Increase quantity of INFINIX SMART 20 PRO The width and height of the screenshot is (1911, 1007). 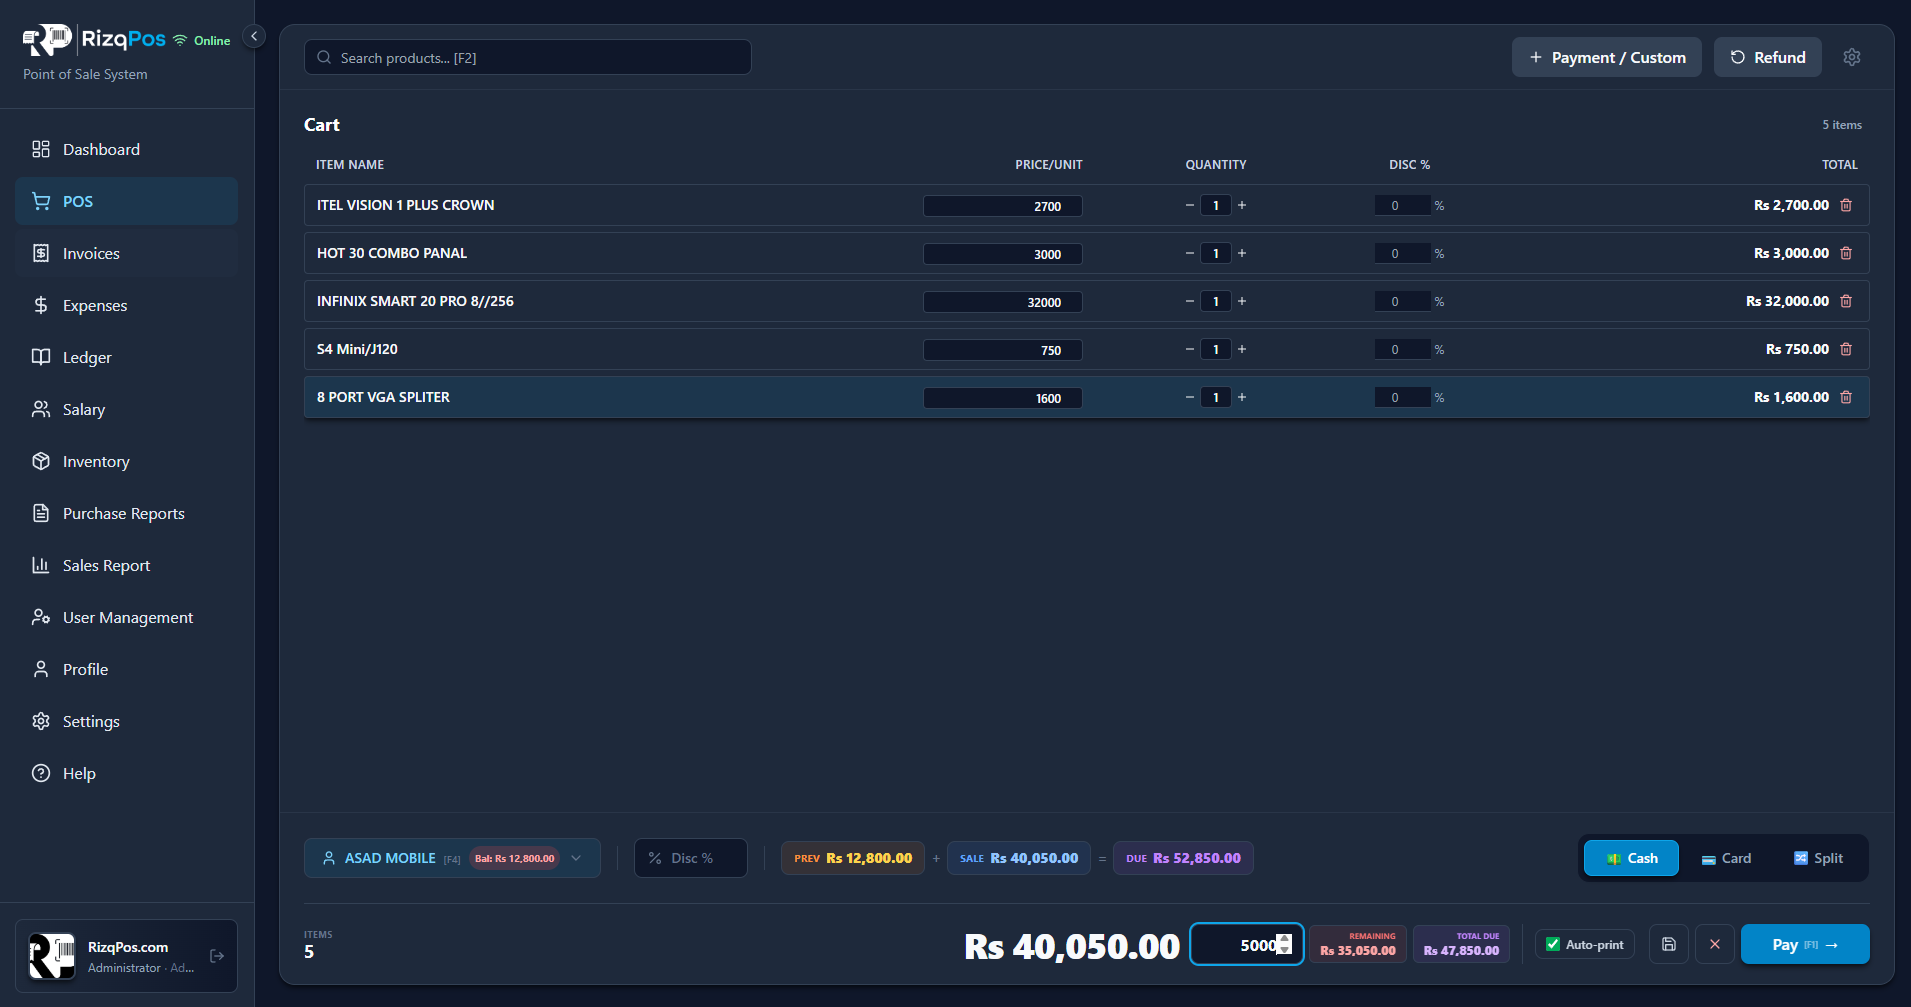[1242, 301]
